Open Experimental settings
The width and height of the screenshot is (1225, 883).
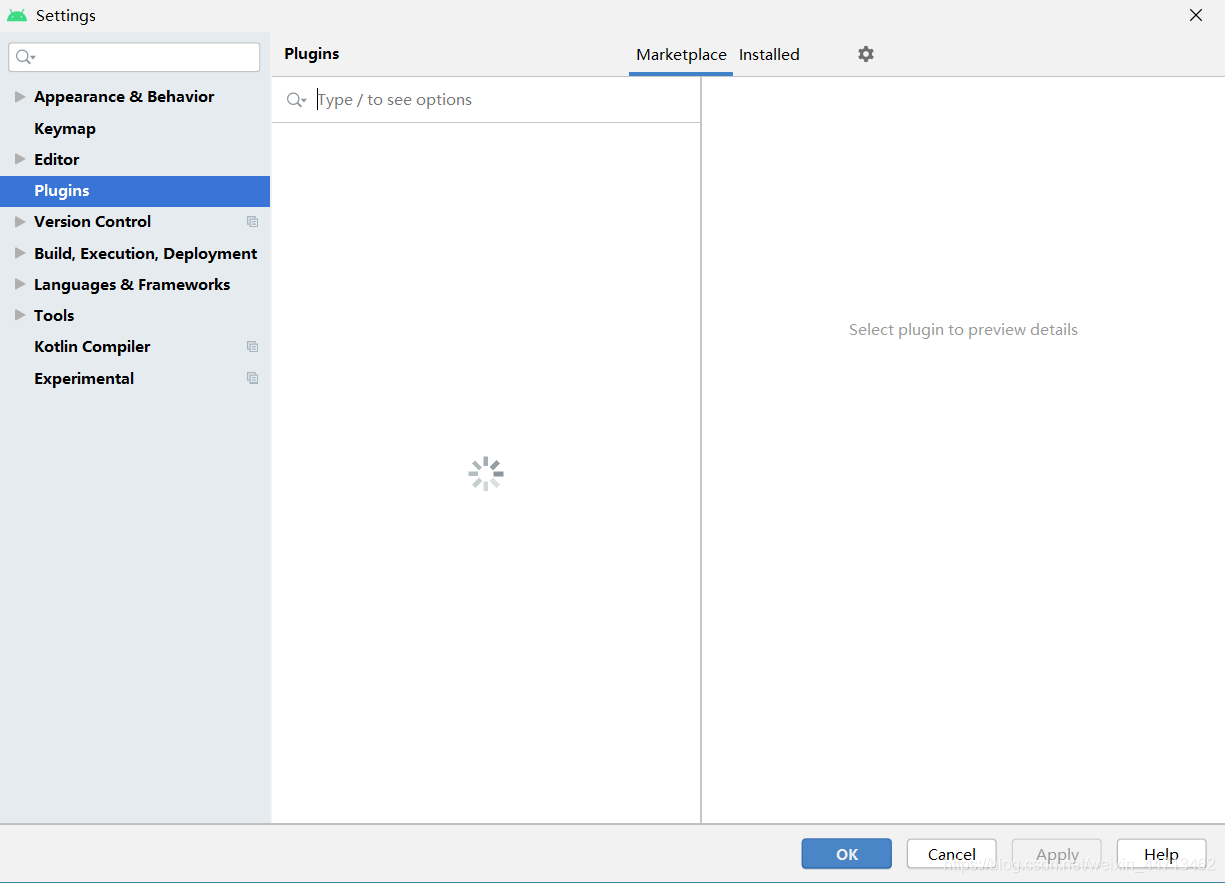pos(84,378)
